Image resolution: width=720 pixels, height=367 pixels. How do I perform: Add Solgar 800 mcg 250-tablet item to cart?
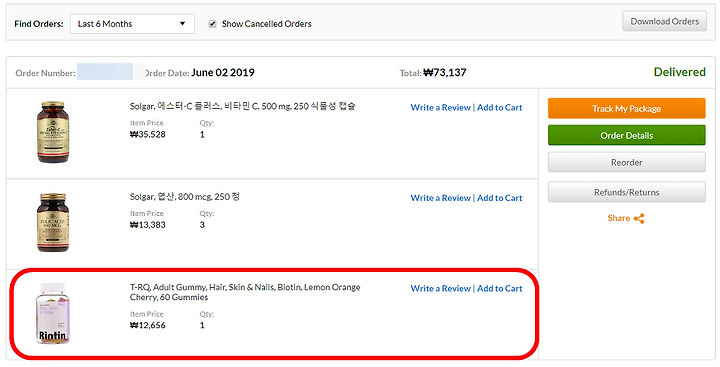coord(500,198)
